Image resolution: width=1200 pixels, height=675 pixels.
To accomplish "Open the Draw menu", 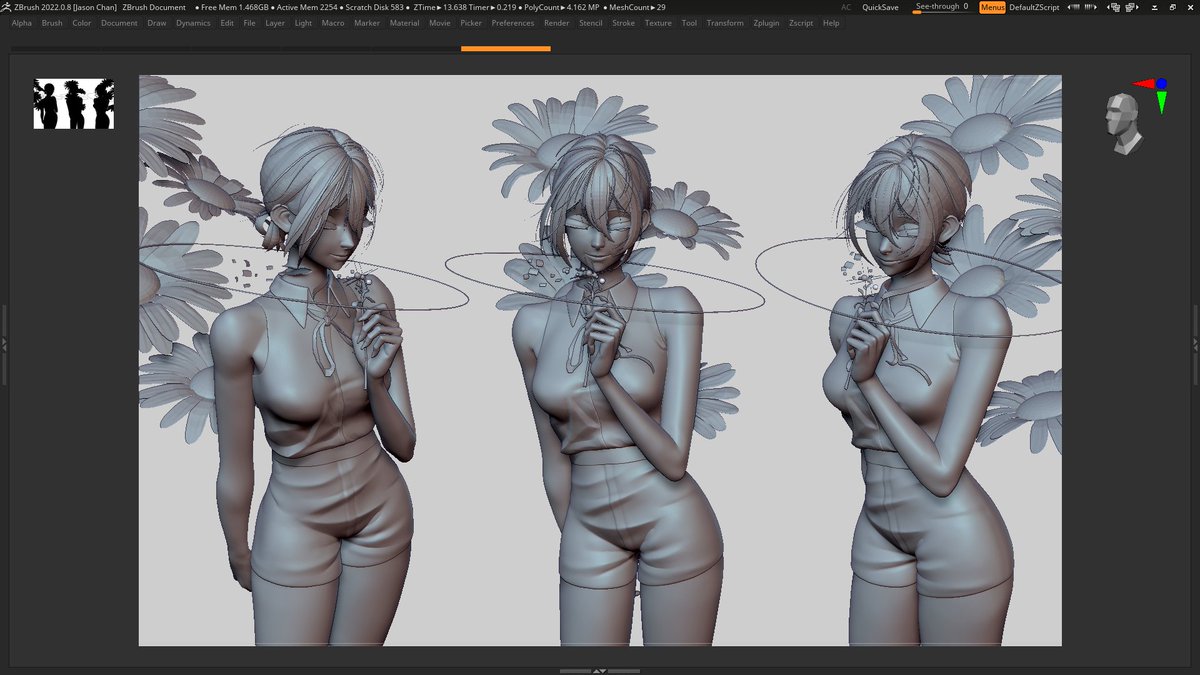I will 157,23.
